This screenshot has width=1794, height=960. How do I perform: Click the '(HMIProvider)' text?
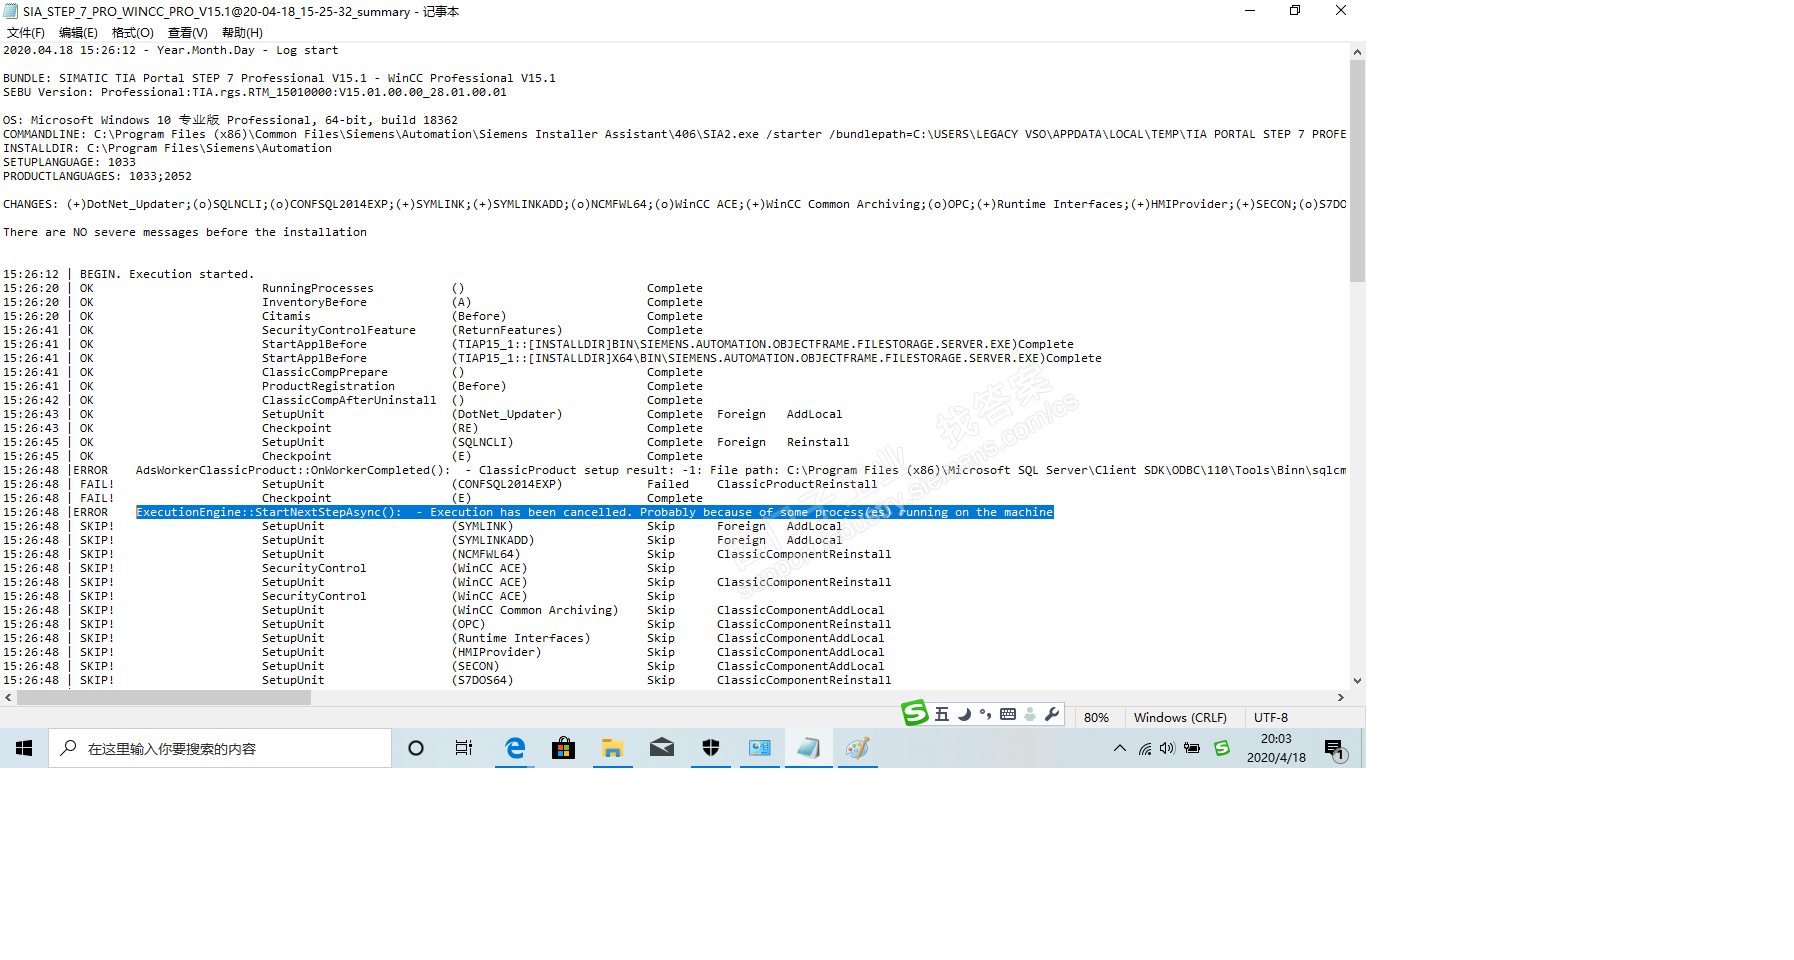(497, 652)
